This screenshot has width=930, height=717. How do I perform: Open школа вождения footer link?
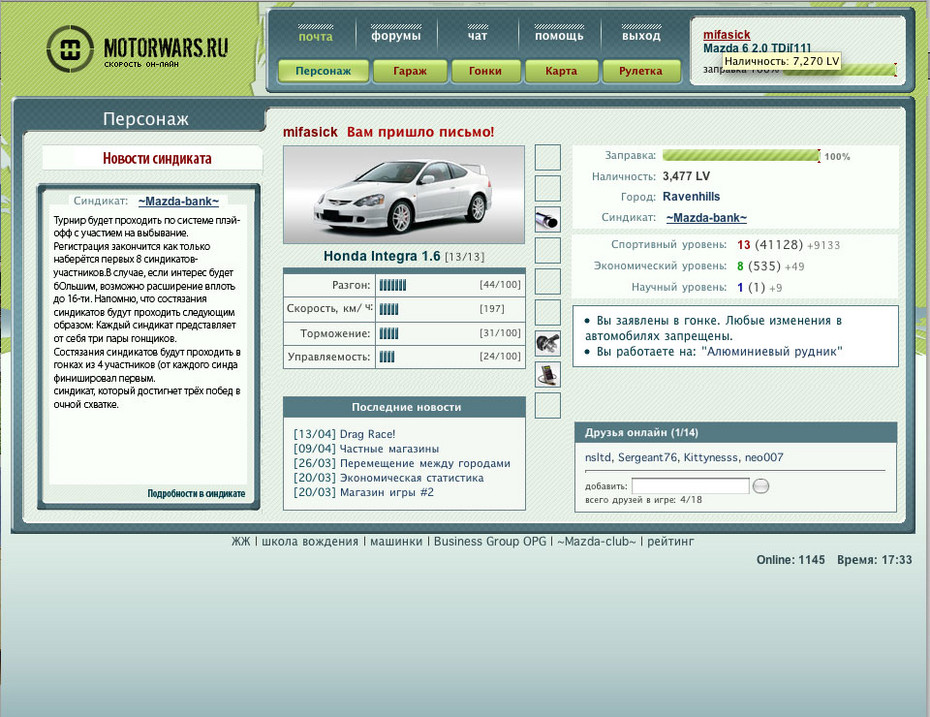[x=310, y=541]
